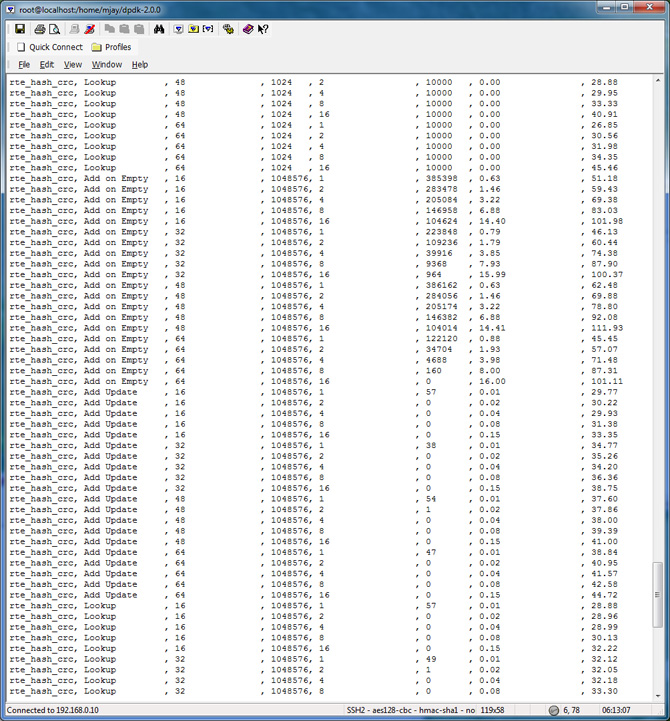Click the status text 'Connected to 192.168.0.10'
This screenshot has width=670, height=721.
pos(52,710)
